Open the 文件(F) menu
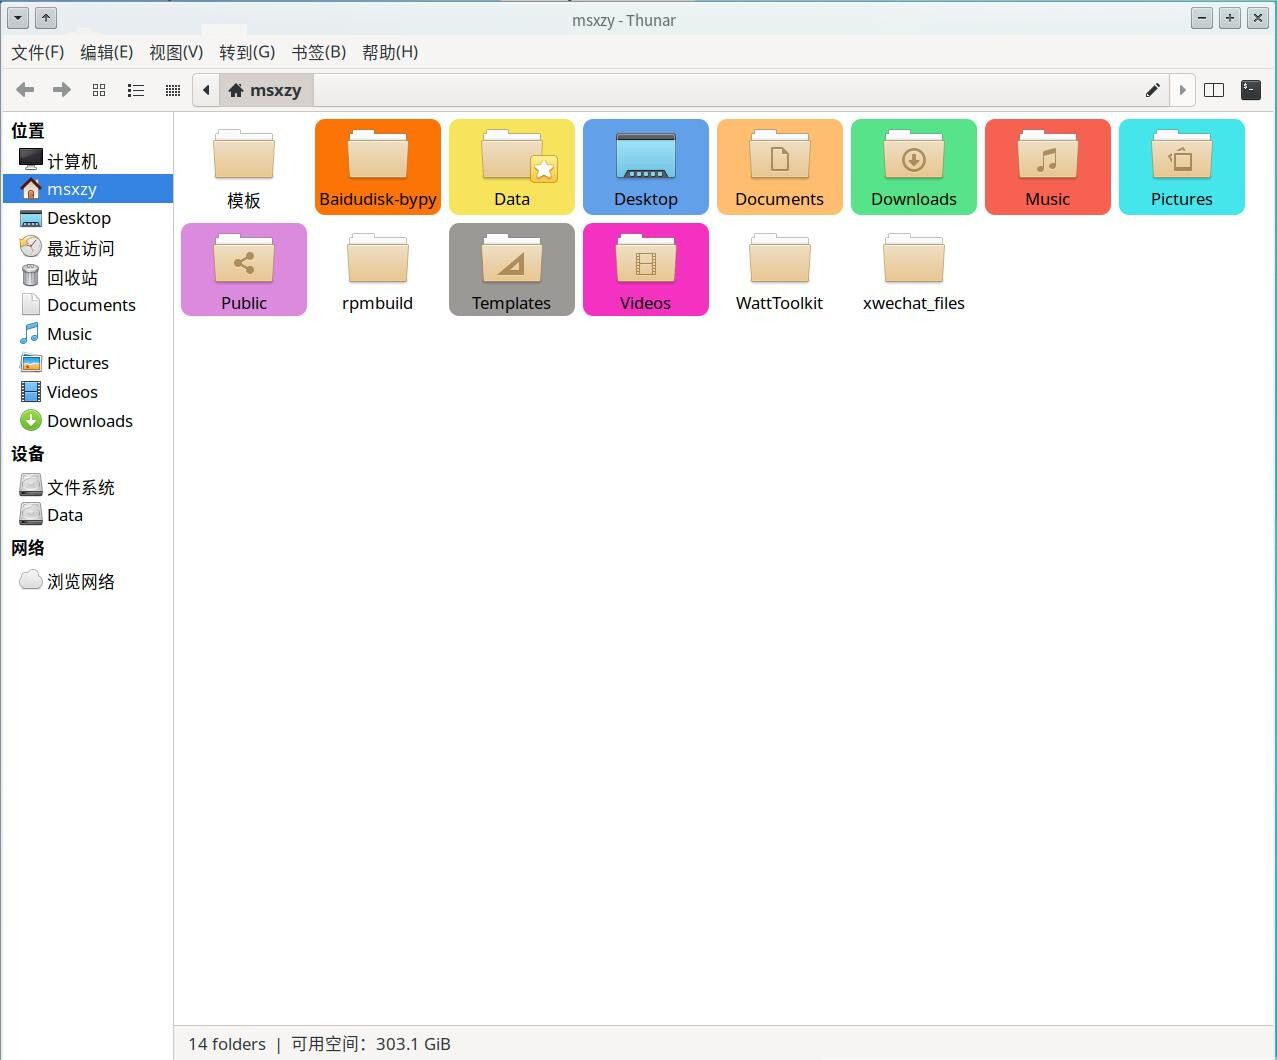 [x=38, y=52]
